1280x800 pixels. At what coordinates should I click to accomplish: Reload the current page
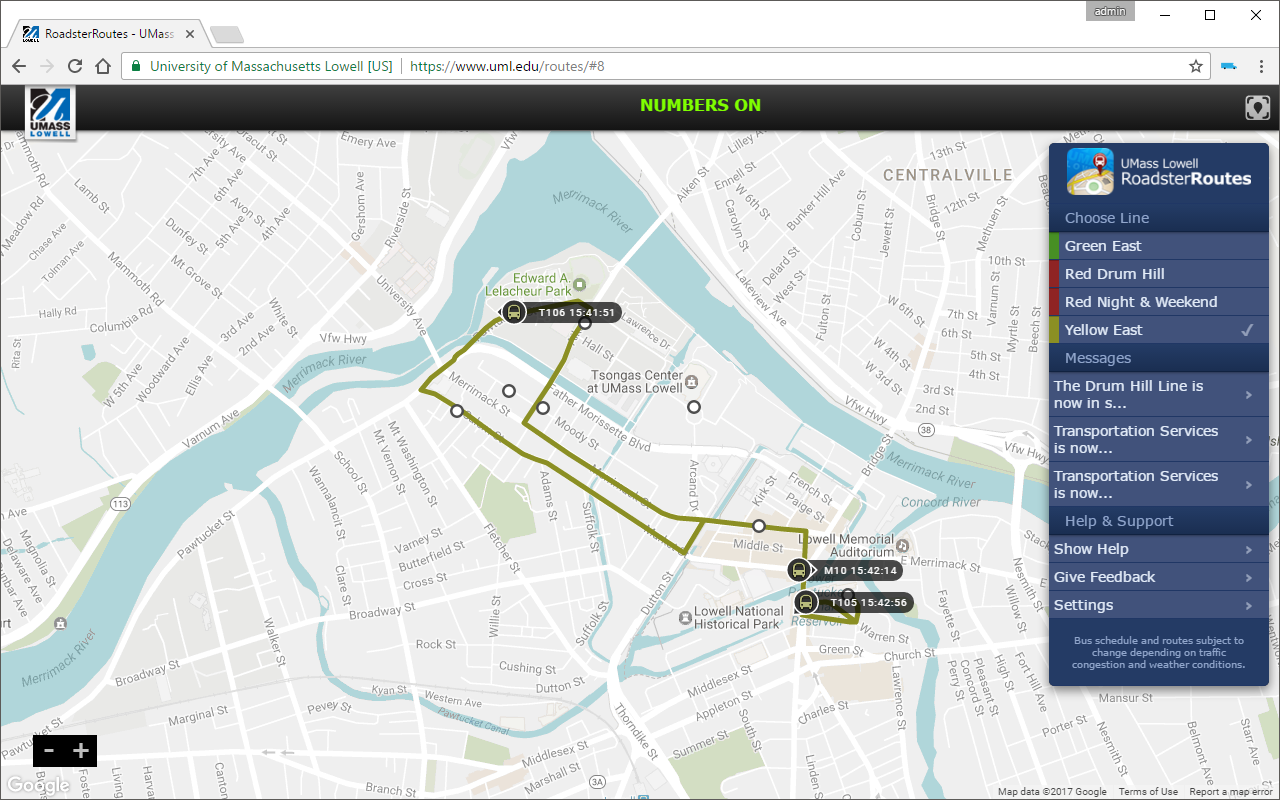75,66
